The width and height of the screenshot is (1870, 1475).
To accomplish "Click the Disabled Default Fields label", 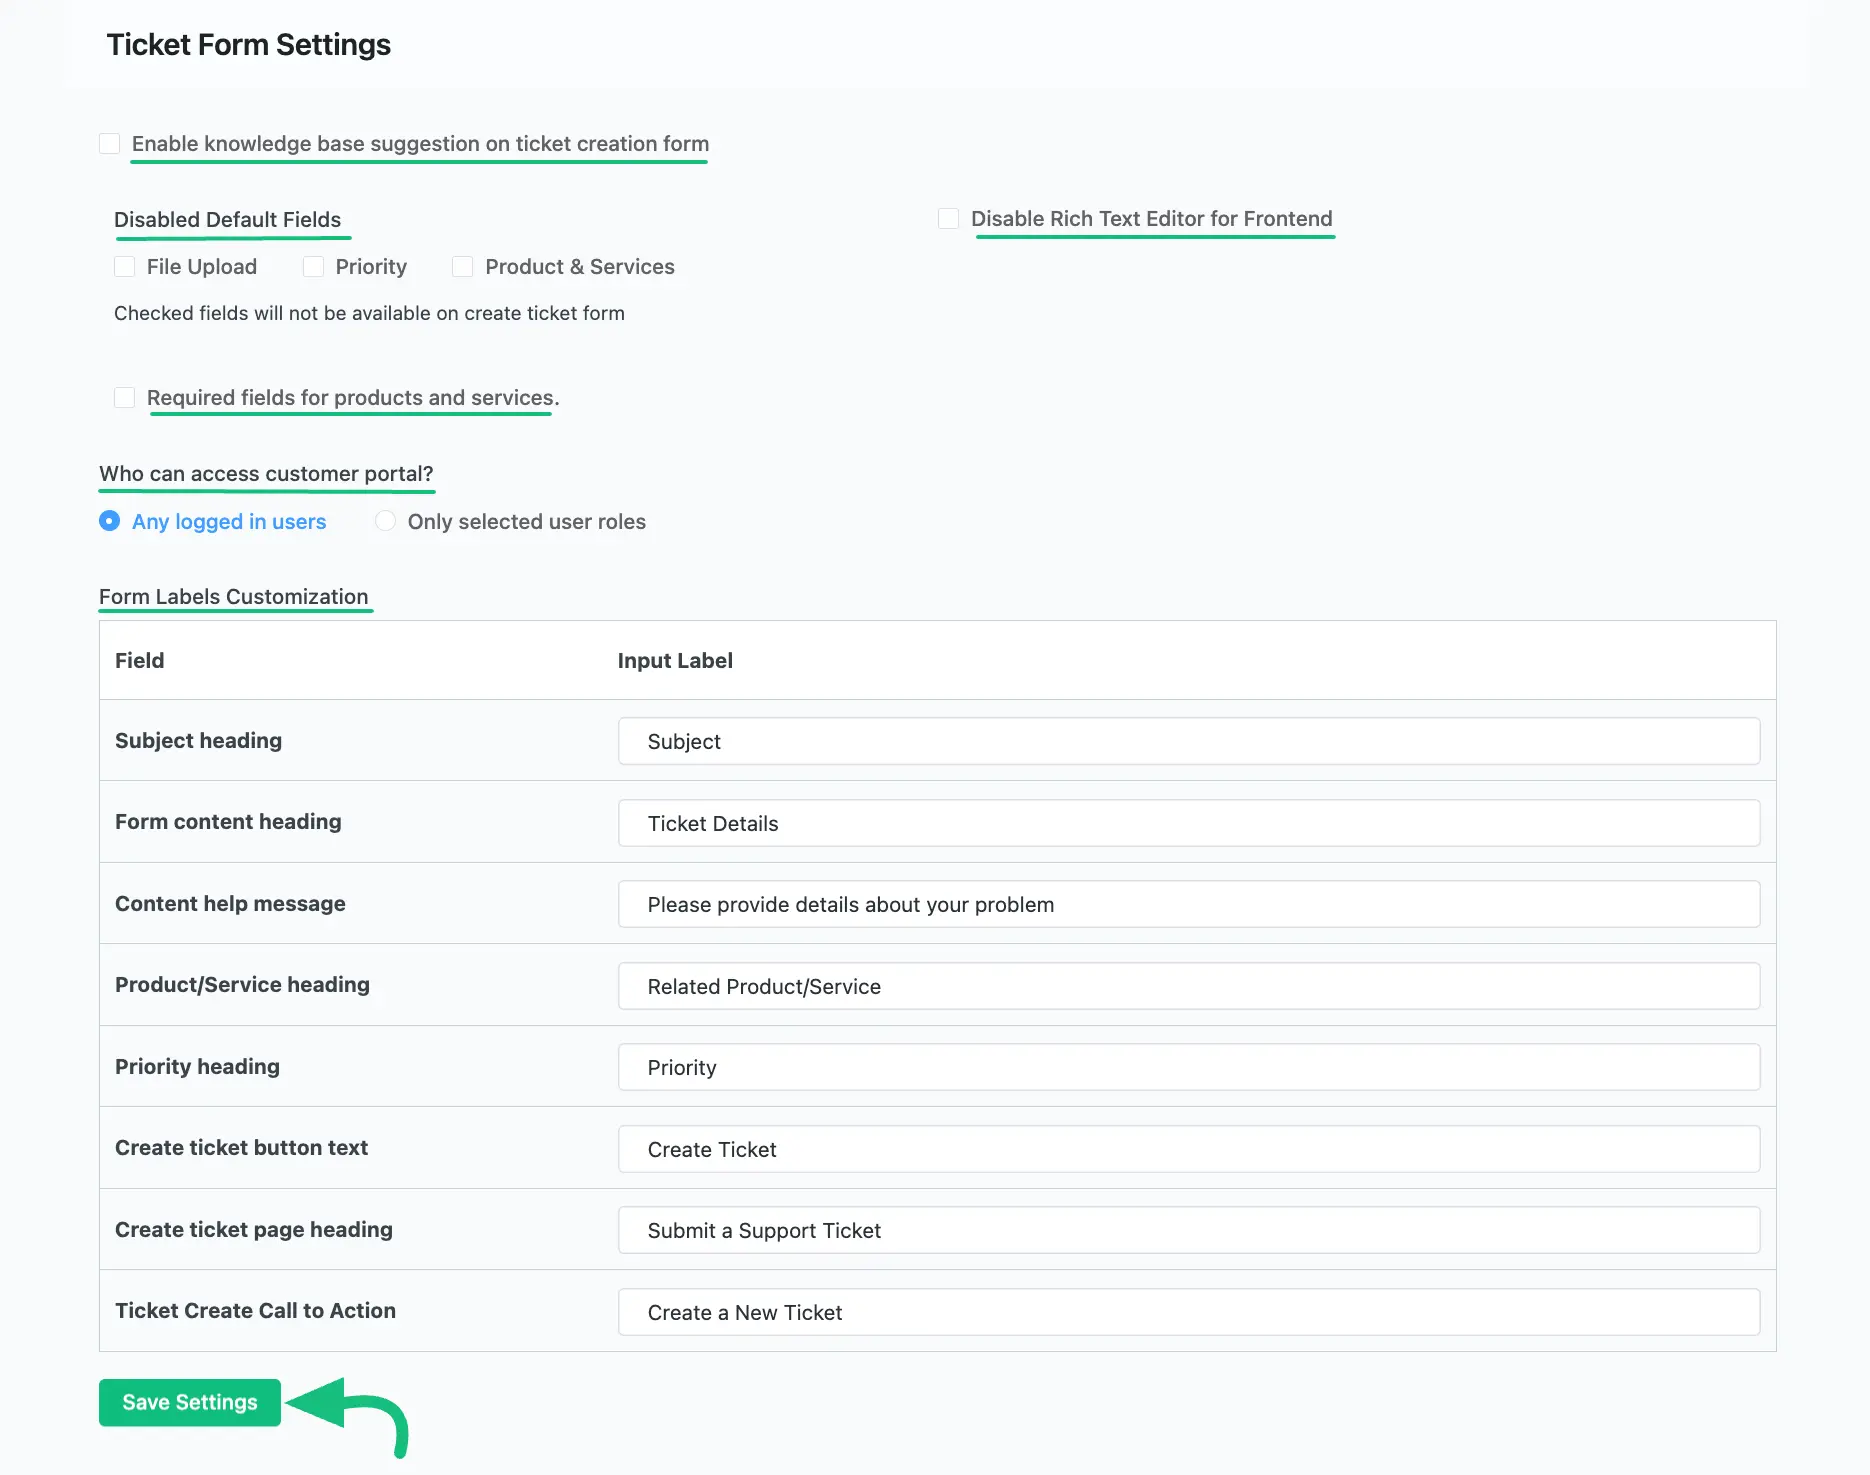I will point(228,220).
